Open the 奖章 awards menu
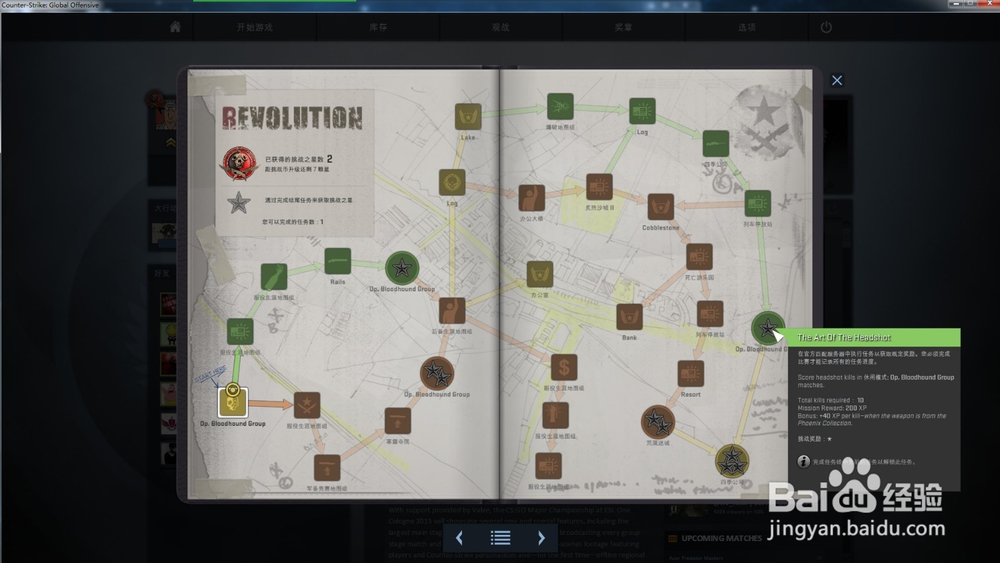The image size is (1000, 563). coord(624,27)
